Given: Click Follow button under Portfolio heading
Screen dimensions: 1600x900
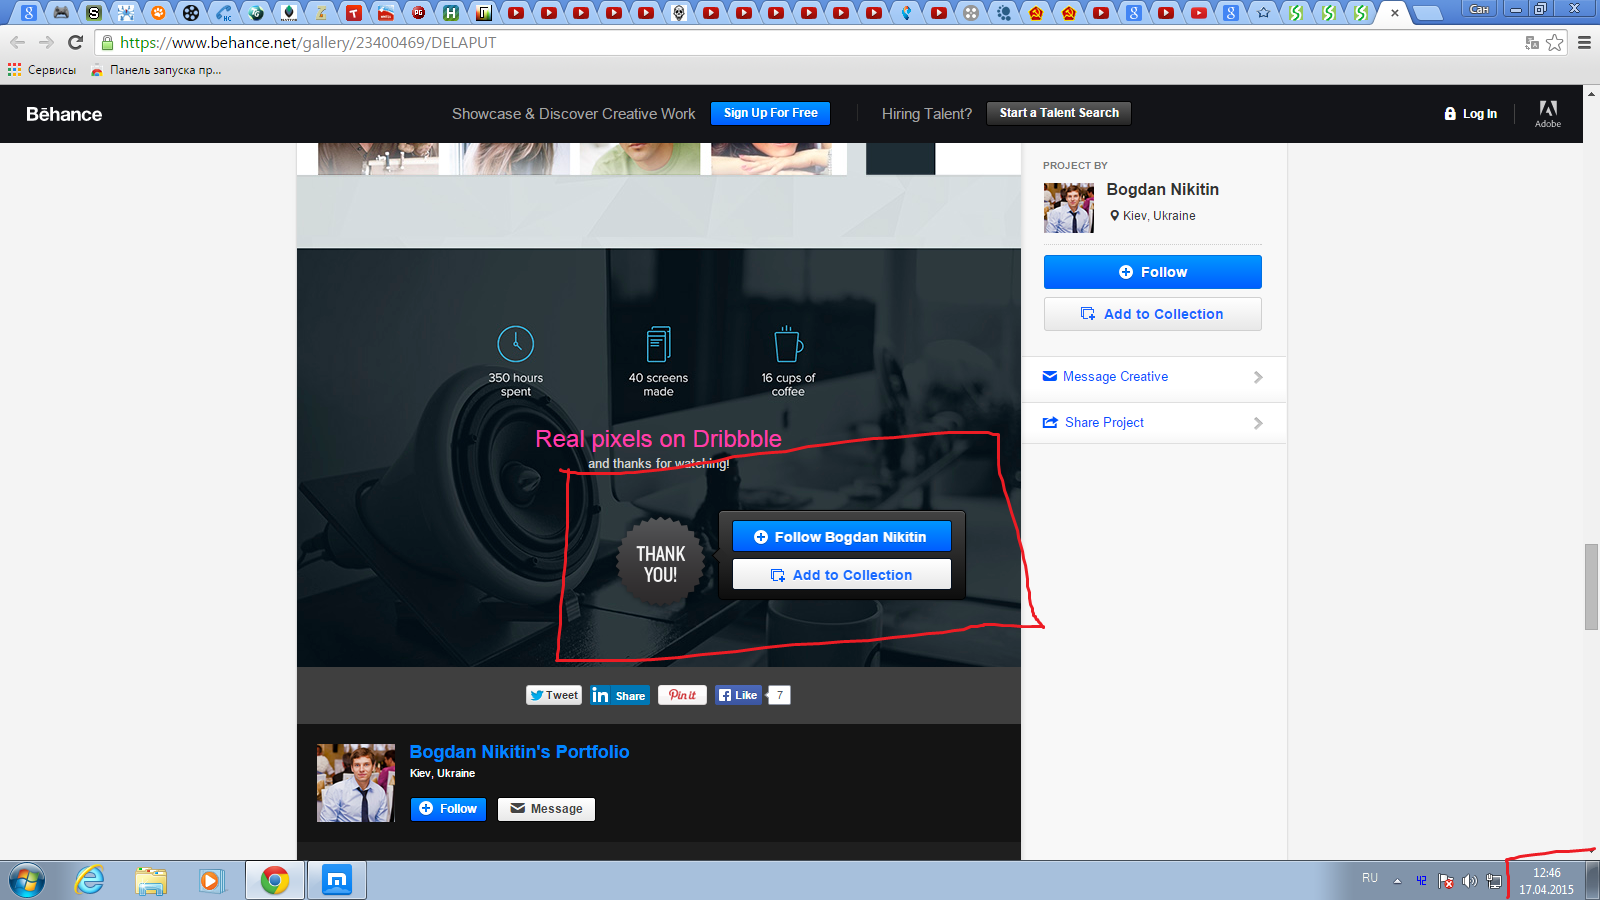Looking at the screenshot, I should [448, 809].
